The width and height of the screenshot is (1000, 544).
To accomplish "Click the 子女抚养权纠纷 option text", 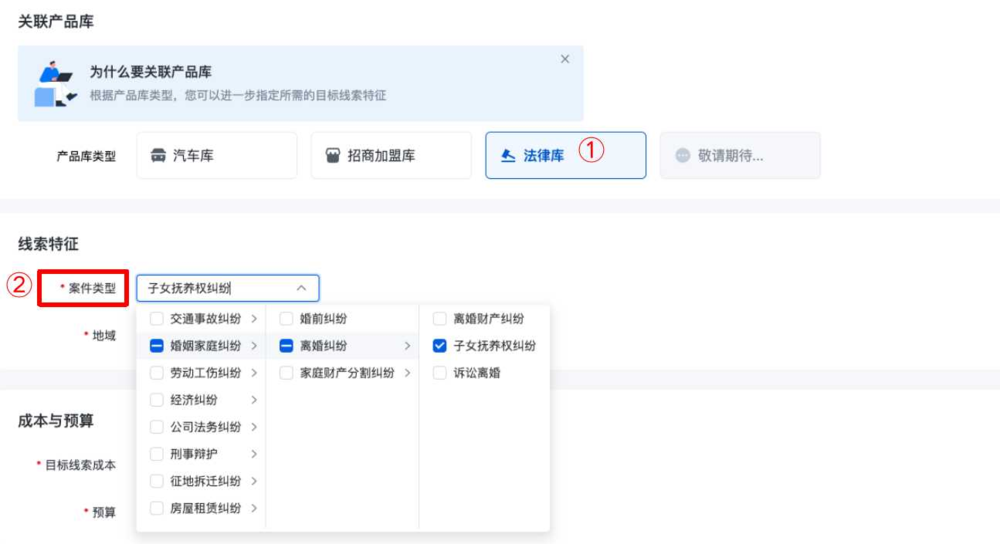I will pos(494,346).
